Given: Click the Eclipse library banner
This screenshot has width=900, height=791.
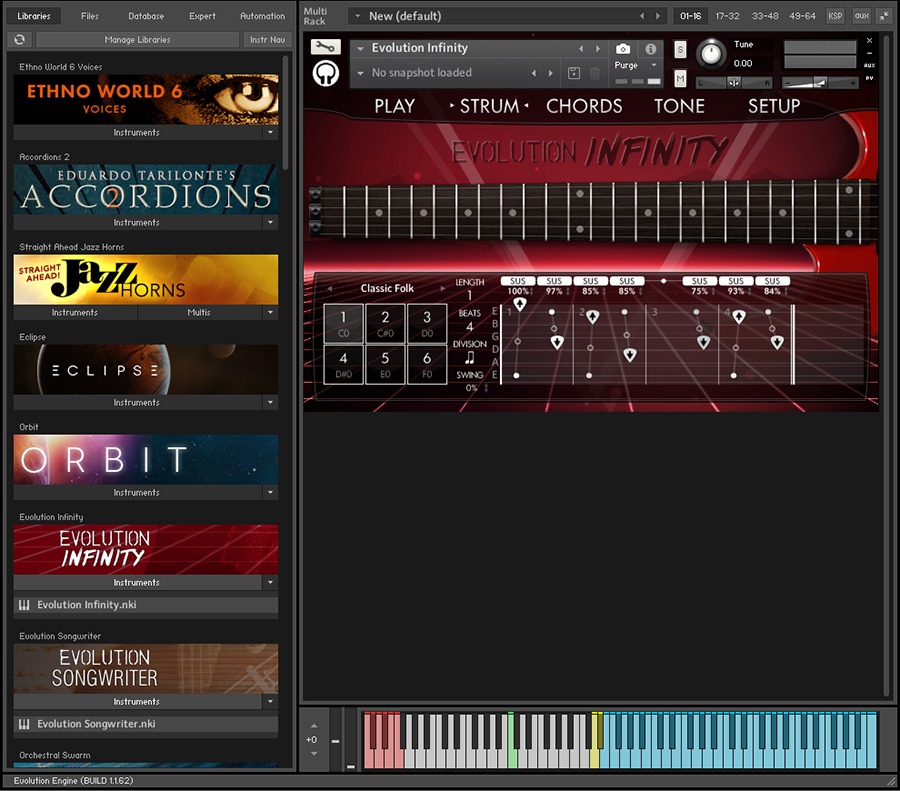Looking at the screenshot, I should point(146,370).
